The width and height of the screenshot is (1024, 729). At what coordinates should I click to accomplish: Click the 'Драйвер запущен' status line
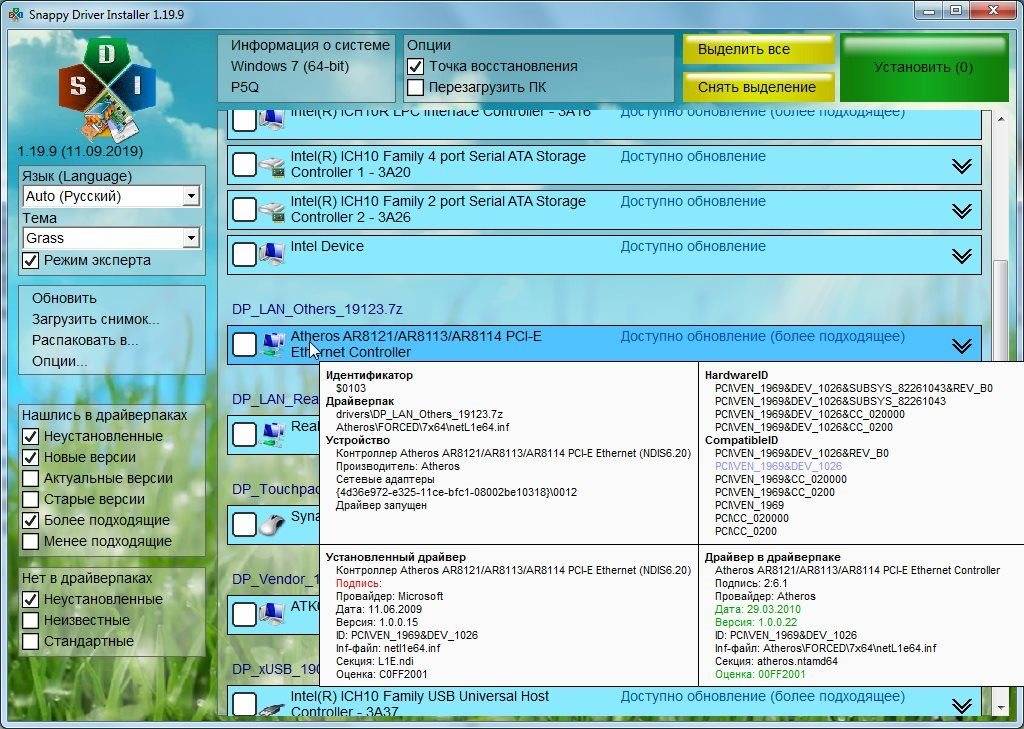pyautogui.click(x=381, y=505)
